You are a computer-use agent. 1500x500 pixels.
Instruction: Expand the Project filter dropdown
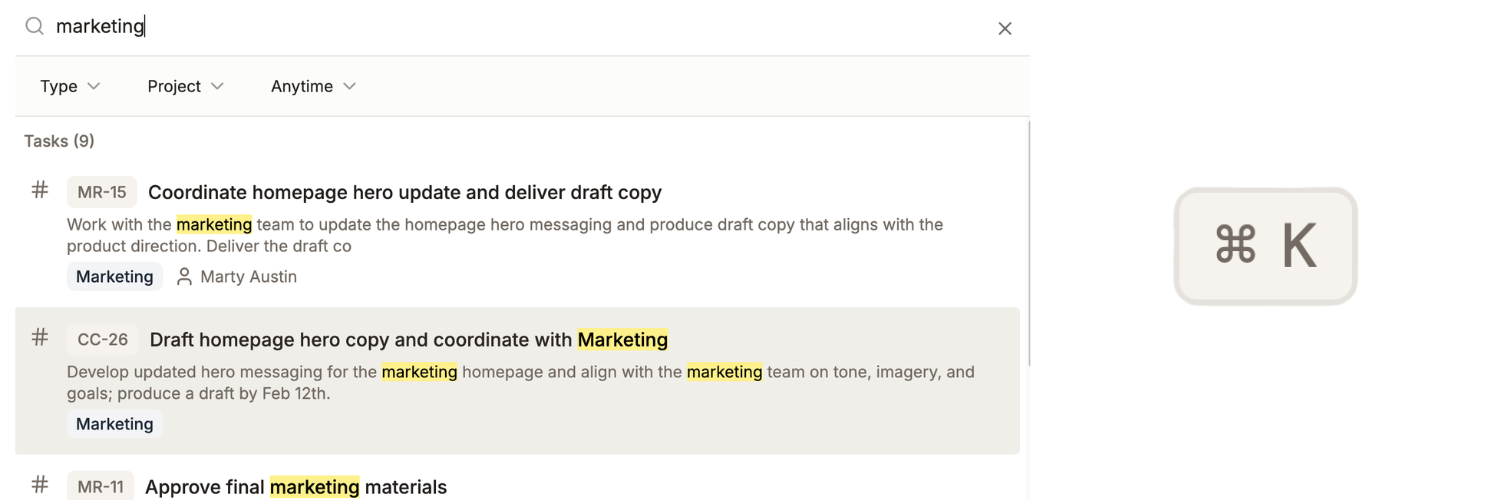pyautogui.click(x=185, y=87)
